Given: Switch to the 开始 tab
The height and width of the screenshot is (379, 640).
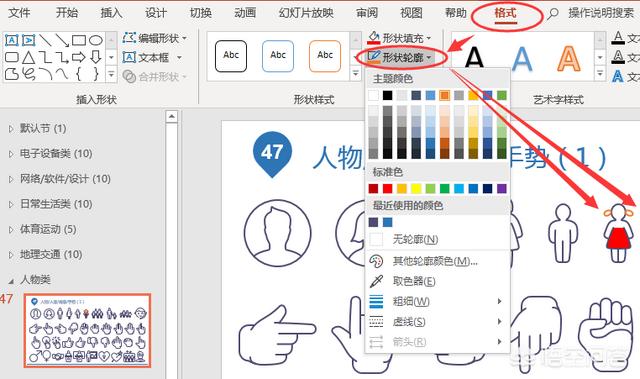Looking at the screenshot, I should coord(67,13).
